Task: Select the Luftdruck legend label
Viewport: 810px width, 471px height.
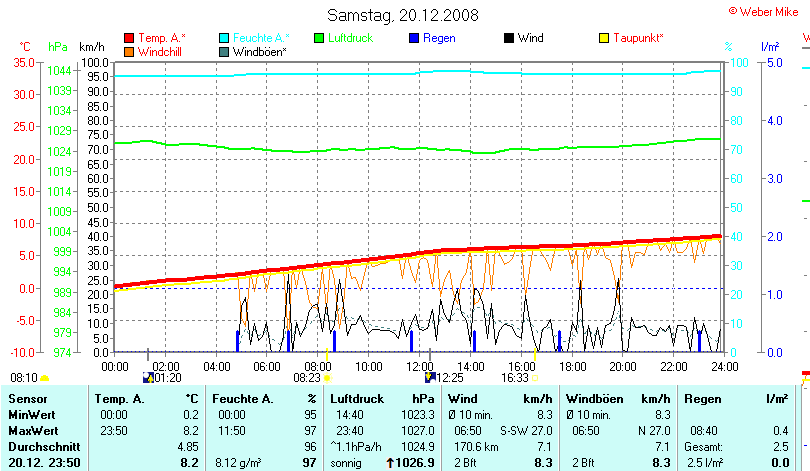Action: 350,38
